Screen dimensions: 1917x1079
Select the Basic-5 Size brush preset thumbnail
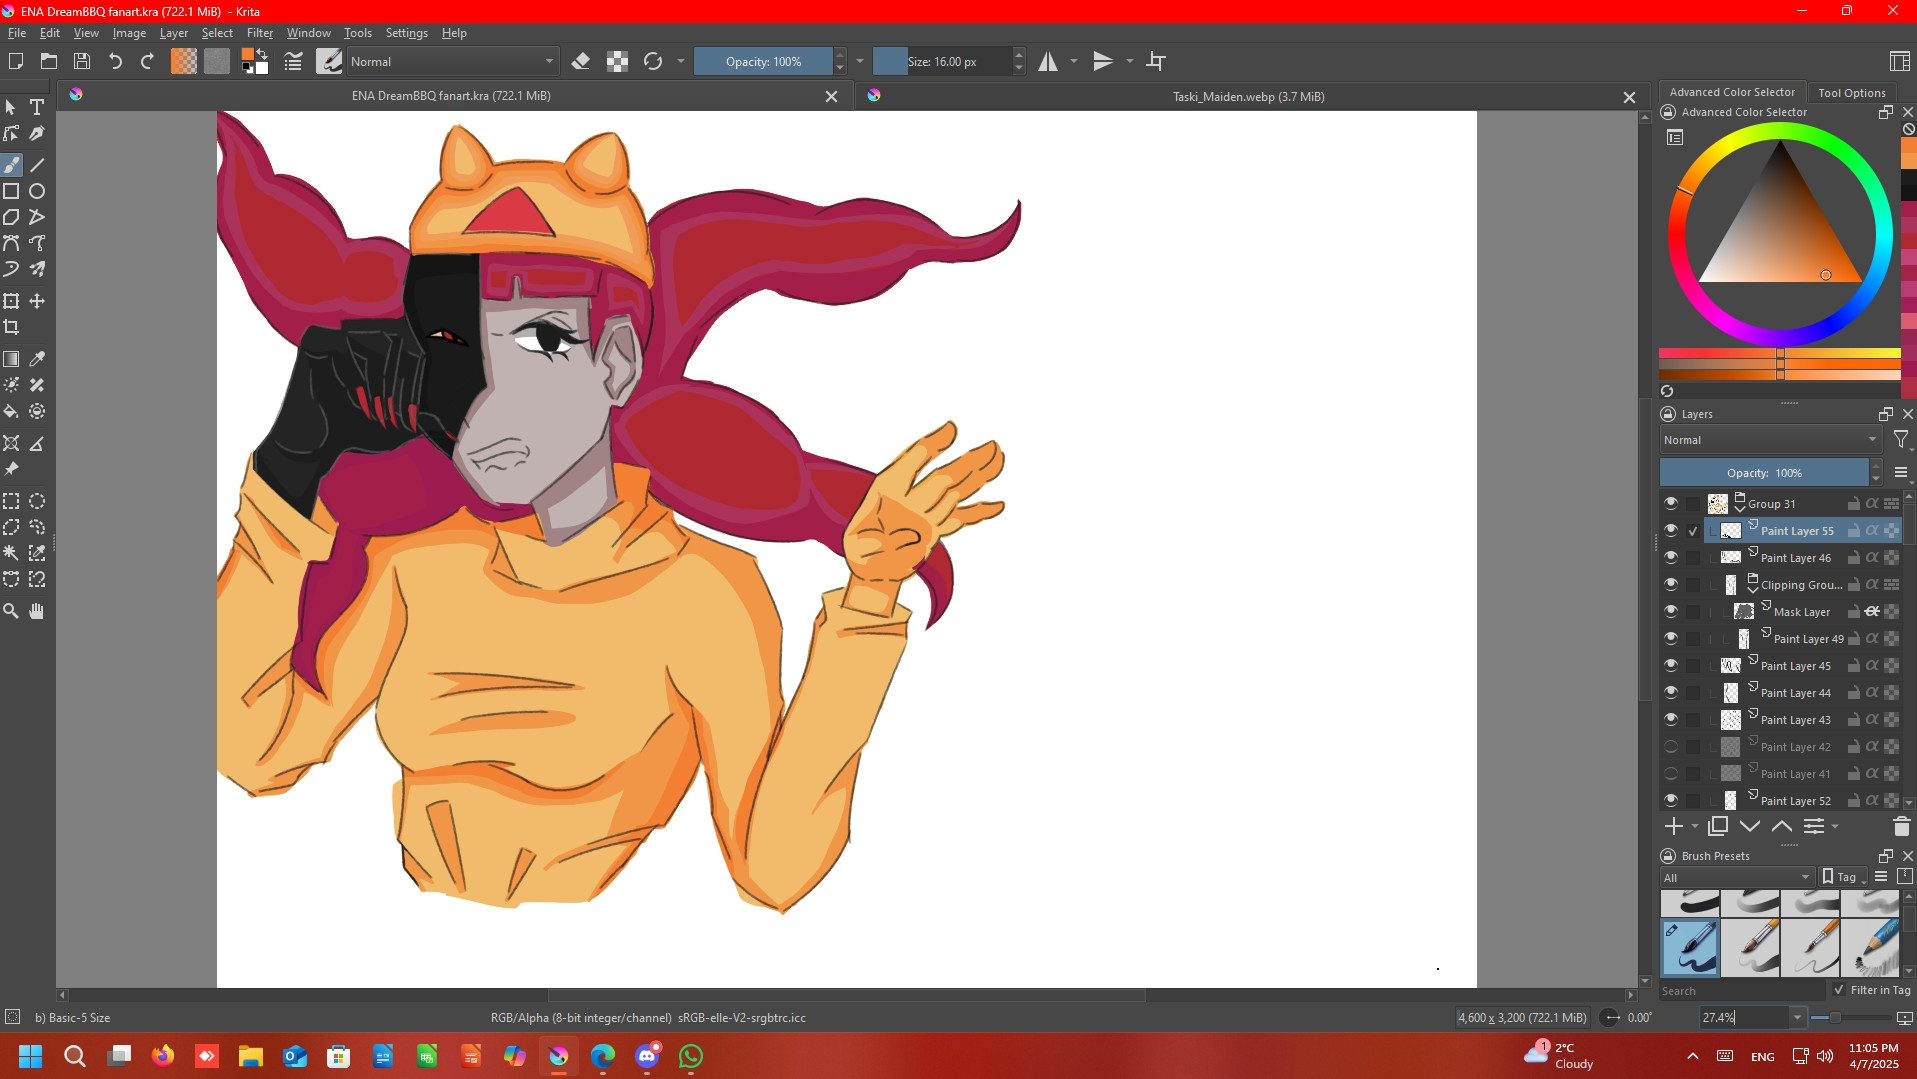[1690, 947]
